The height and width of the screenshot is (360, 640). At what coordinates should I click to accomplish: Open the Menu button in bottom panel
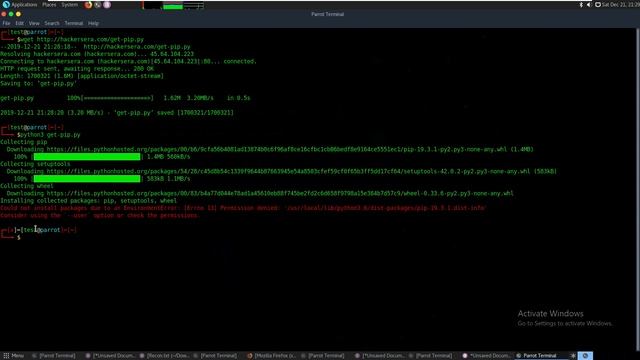(14, 356)
